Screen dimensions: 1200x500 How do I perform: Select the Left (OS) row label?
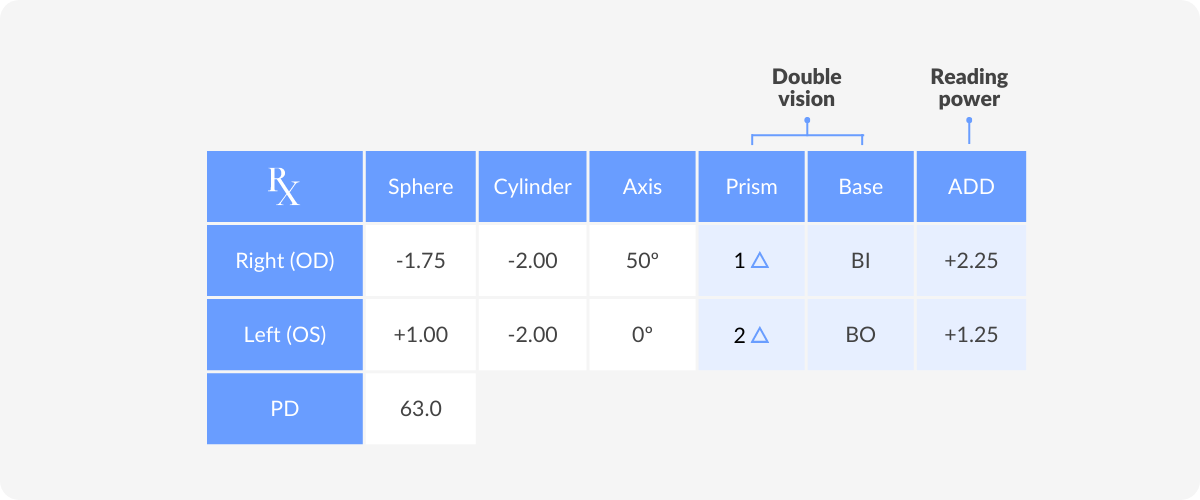coord(285,335)
